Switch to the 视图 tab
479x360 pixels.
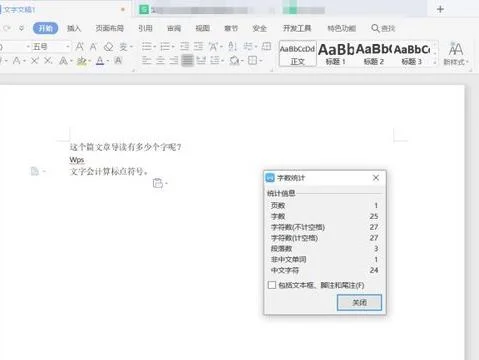pos(202,28)
